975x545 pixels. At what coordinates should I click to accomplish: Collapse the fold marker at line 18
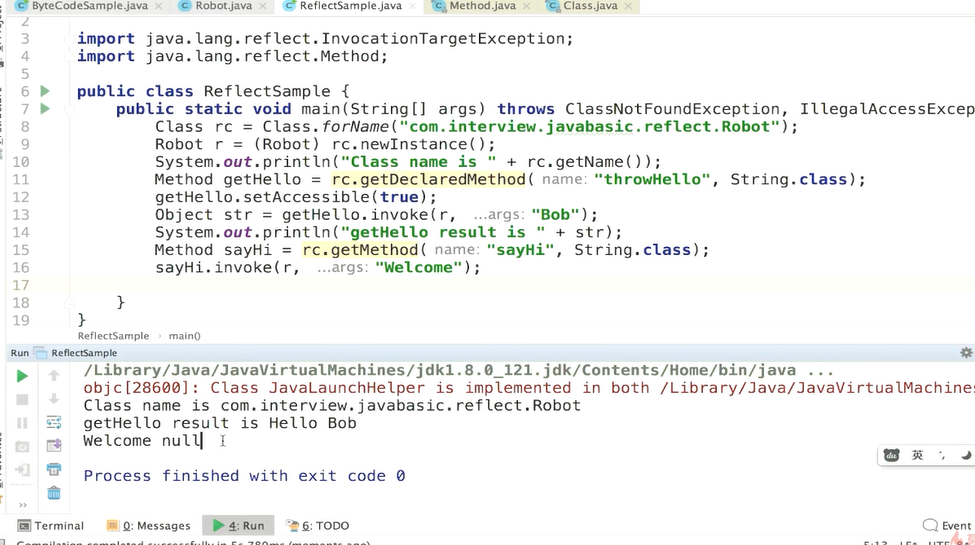click(68, 303)
